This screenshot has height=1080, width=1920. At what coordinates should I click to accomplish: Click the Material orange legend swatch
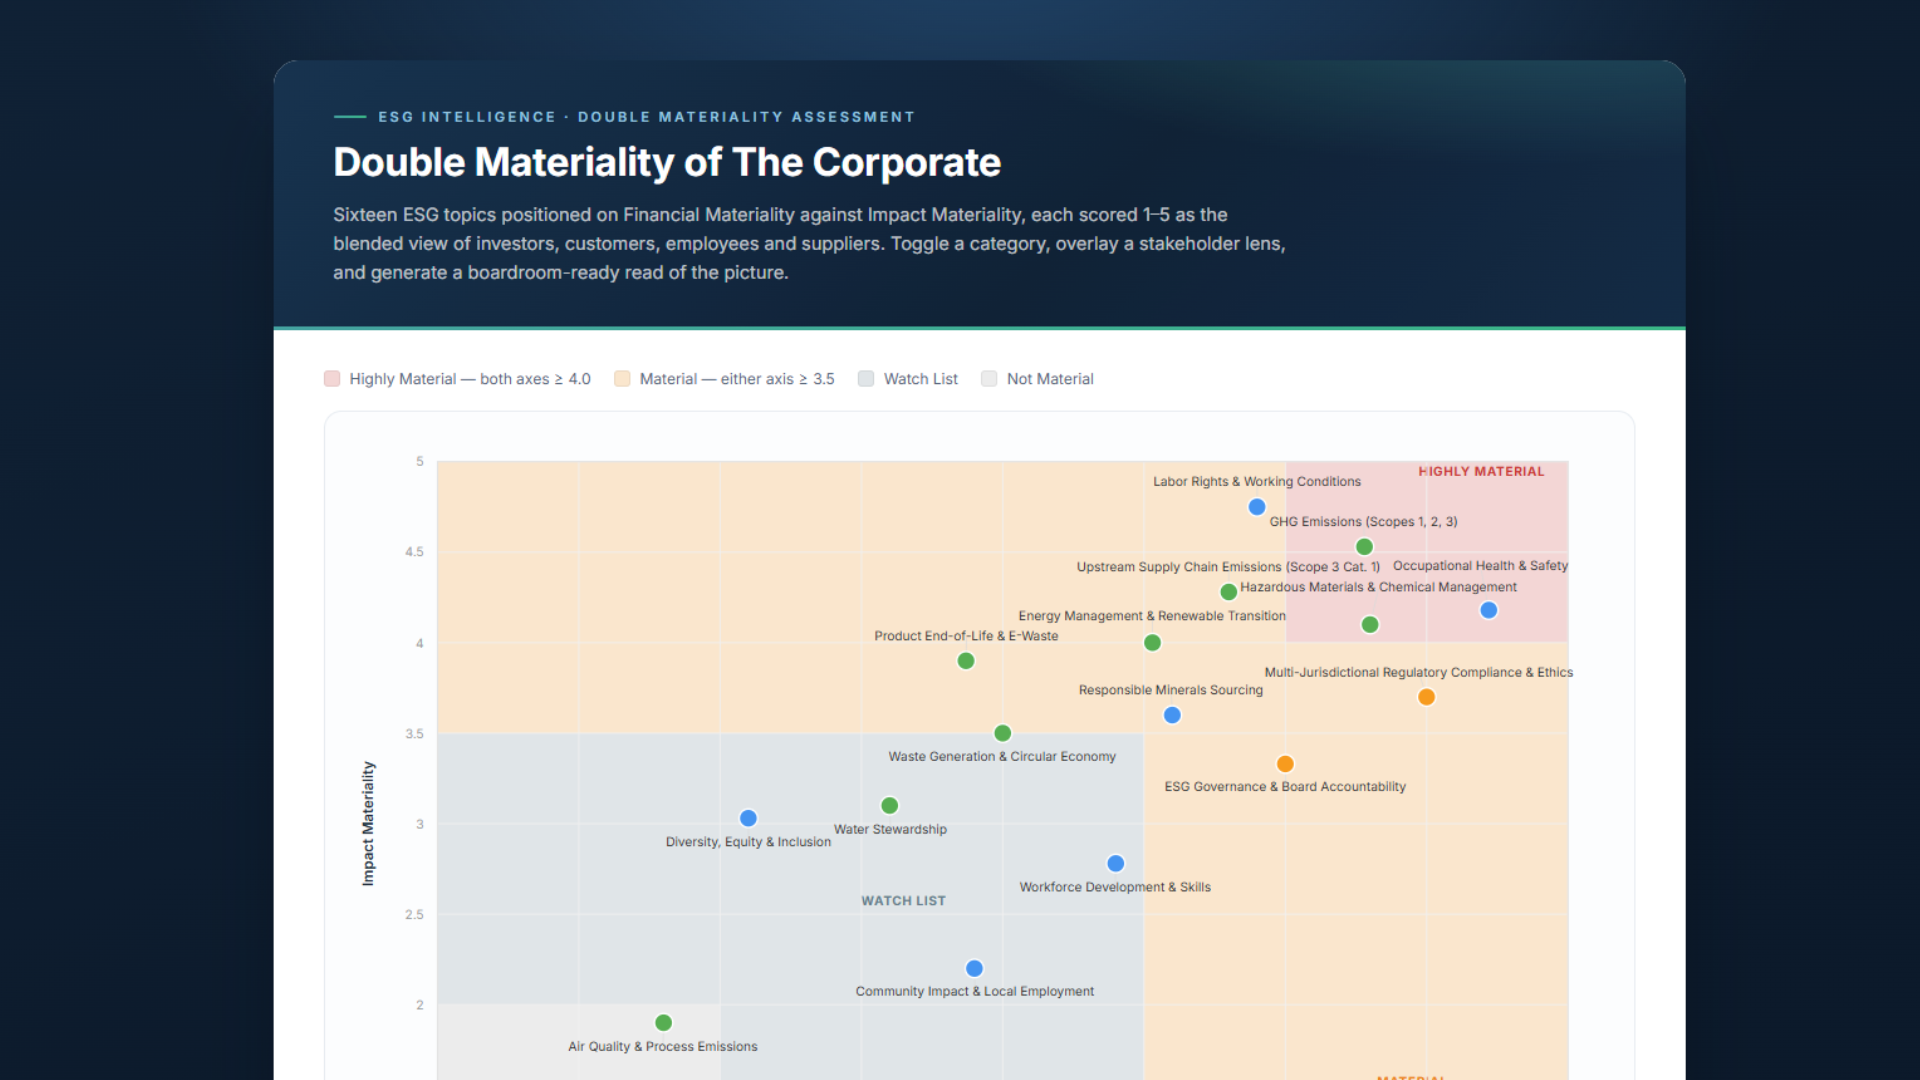click(x=622, y=379)
